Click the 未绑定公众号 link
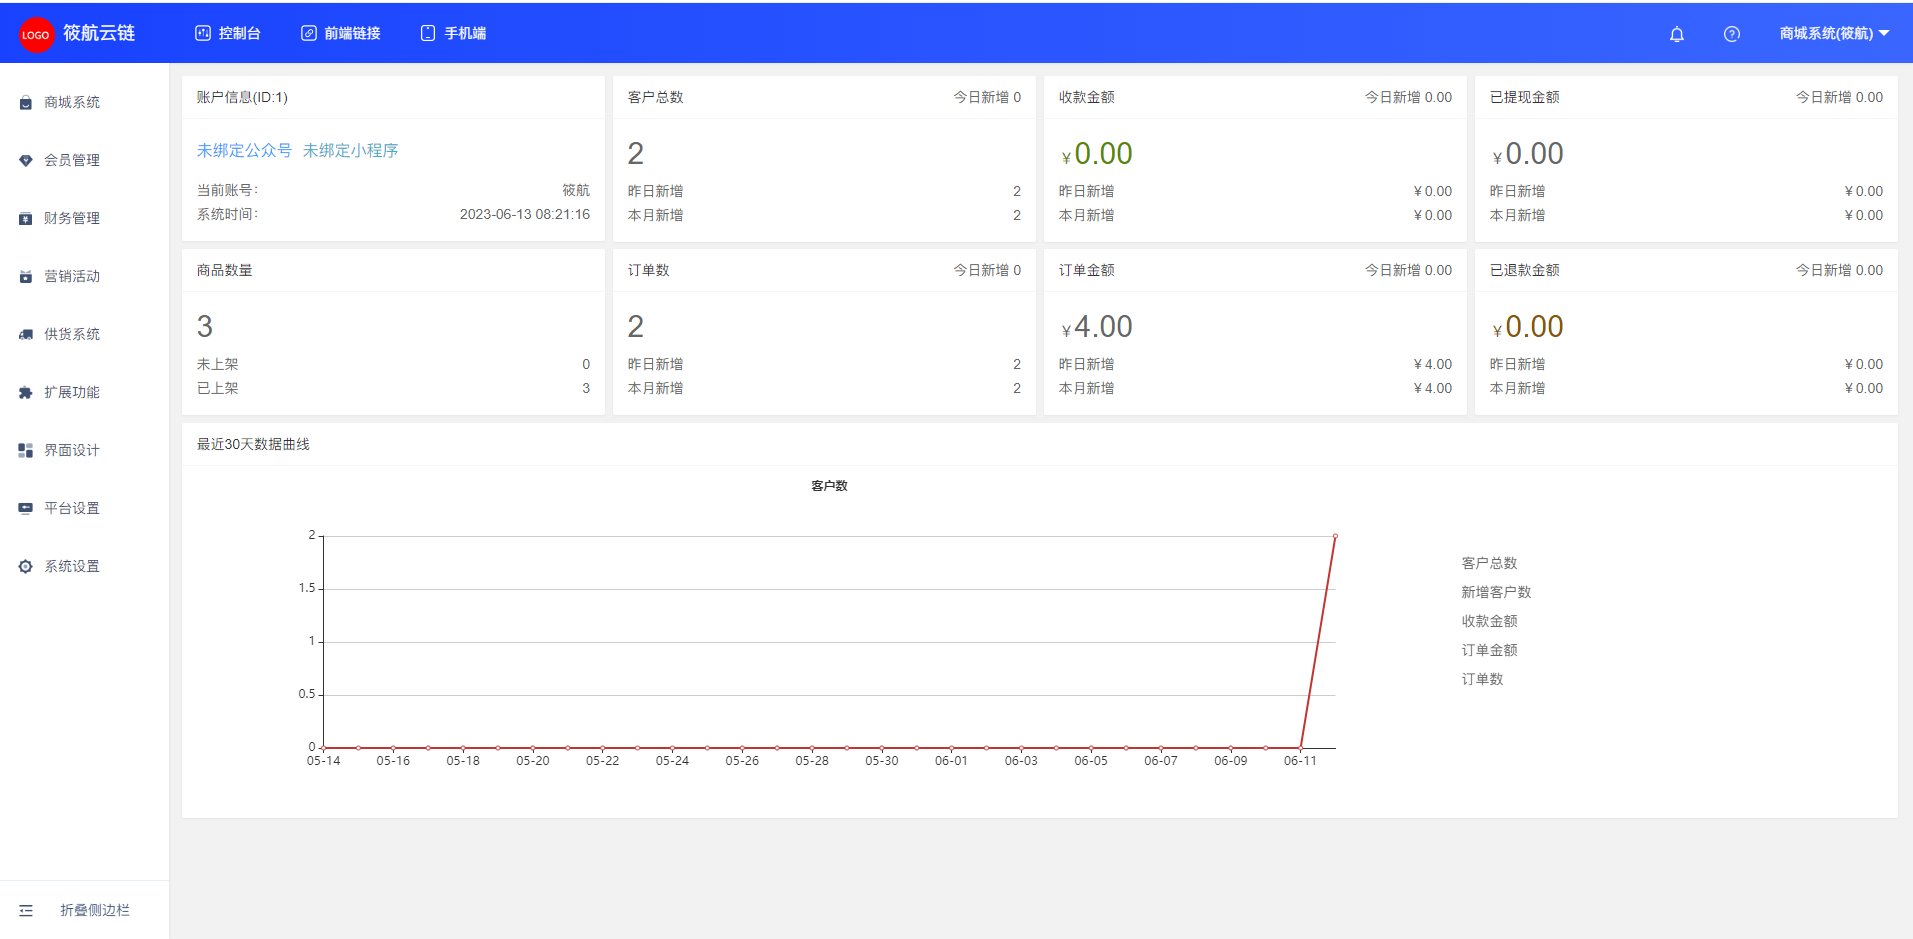The height and width of the screenshot is (939, 1913). [x=244, y=150]
